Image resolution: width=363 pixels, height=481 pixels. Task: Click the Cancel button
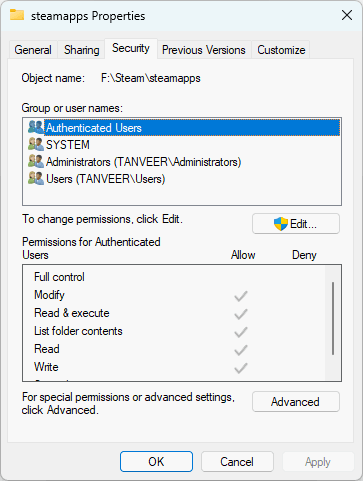tap(237, 462)
